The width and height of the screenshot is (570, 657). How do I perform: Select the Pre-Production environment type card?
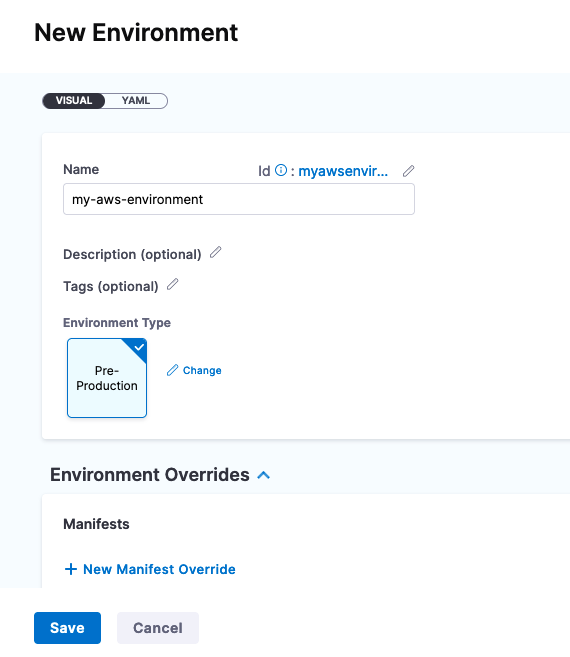107,378
